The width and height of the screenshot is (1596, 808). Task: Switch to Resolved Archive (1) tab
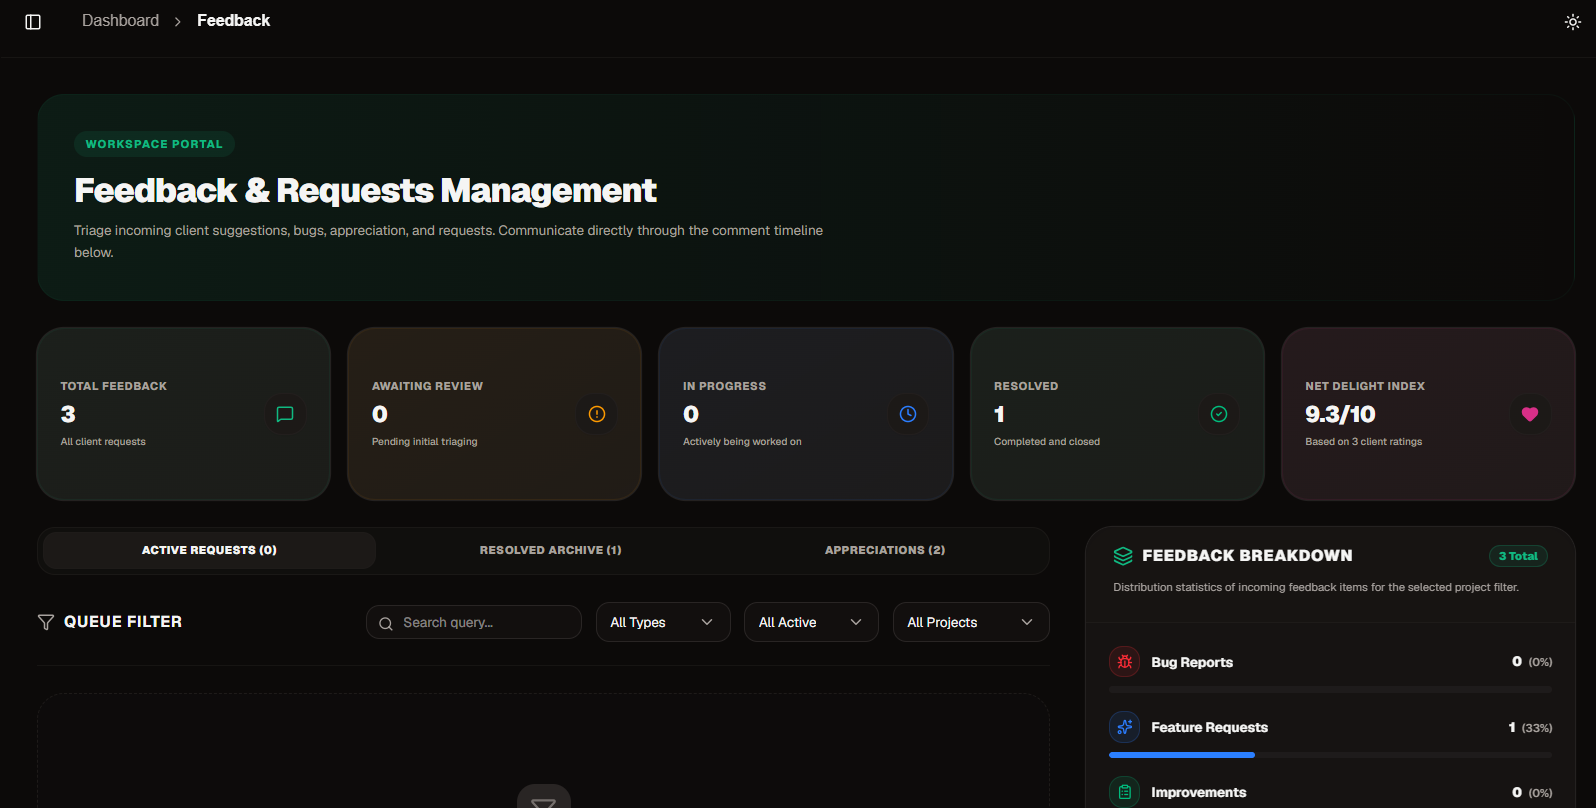[550, 550]
